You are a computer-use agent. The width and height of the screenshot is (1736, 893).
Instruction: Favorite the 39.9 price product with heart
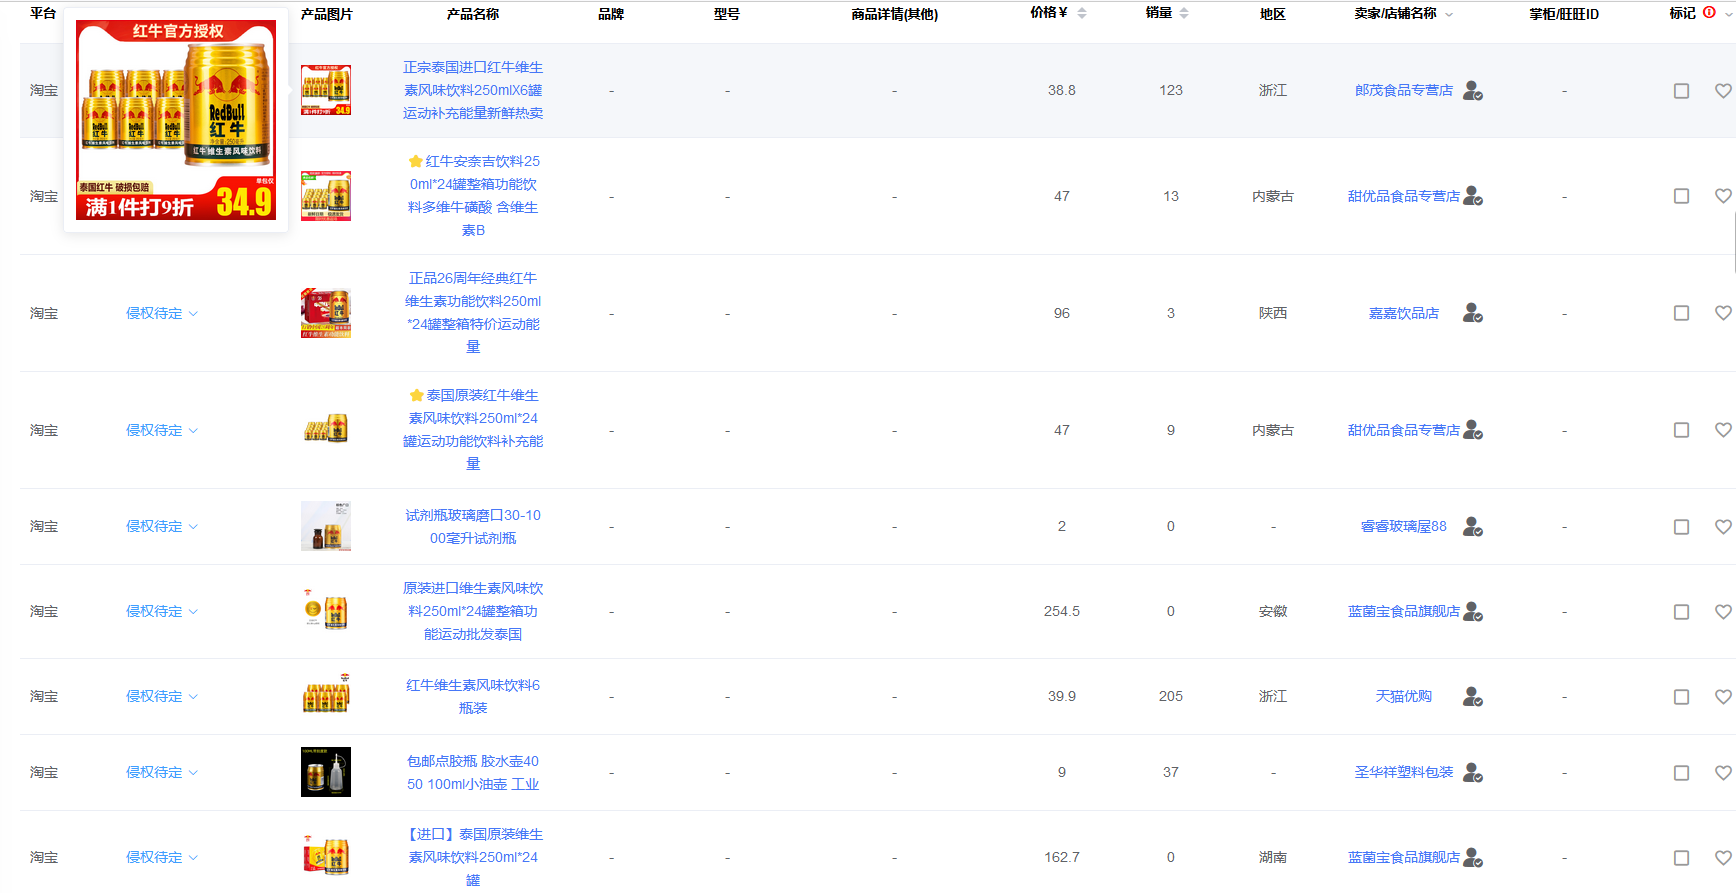coord(1723,697)
